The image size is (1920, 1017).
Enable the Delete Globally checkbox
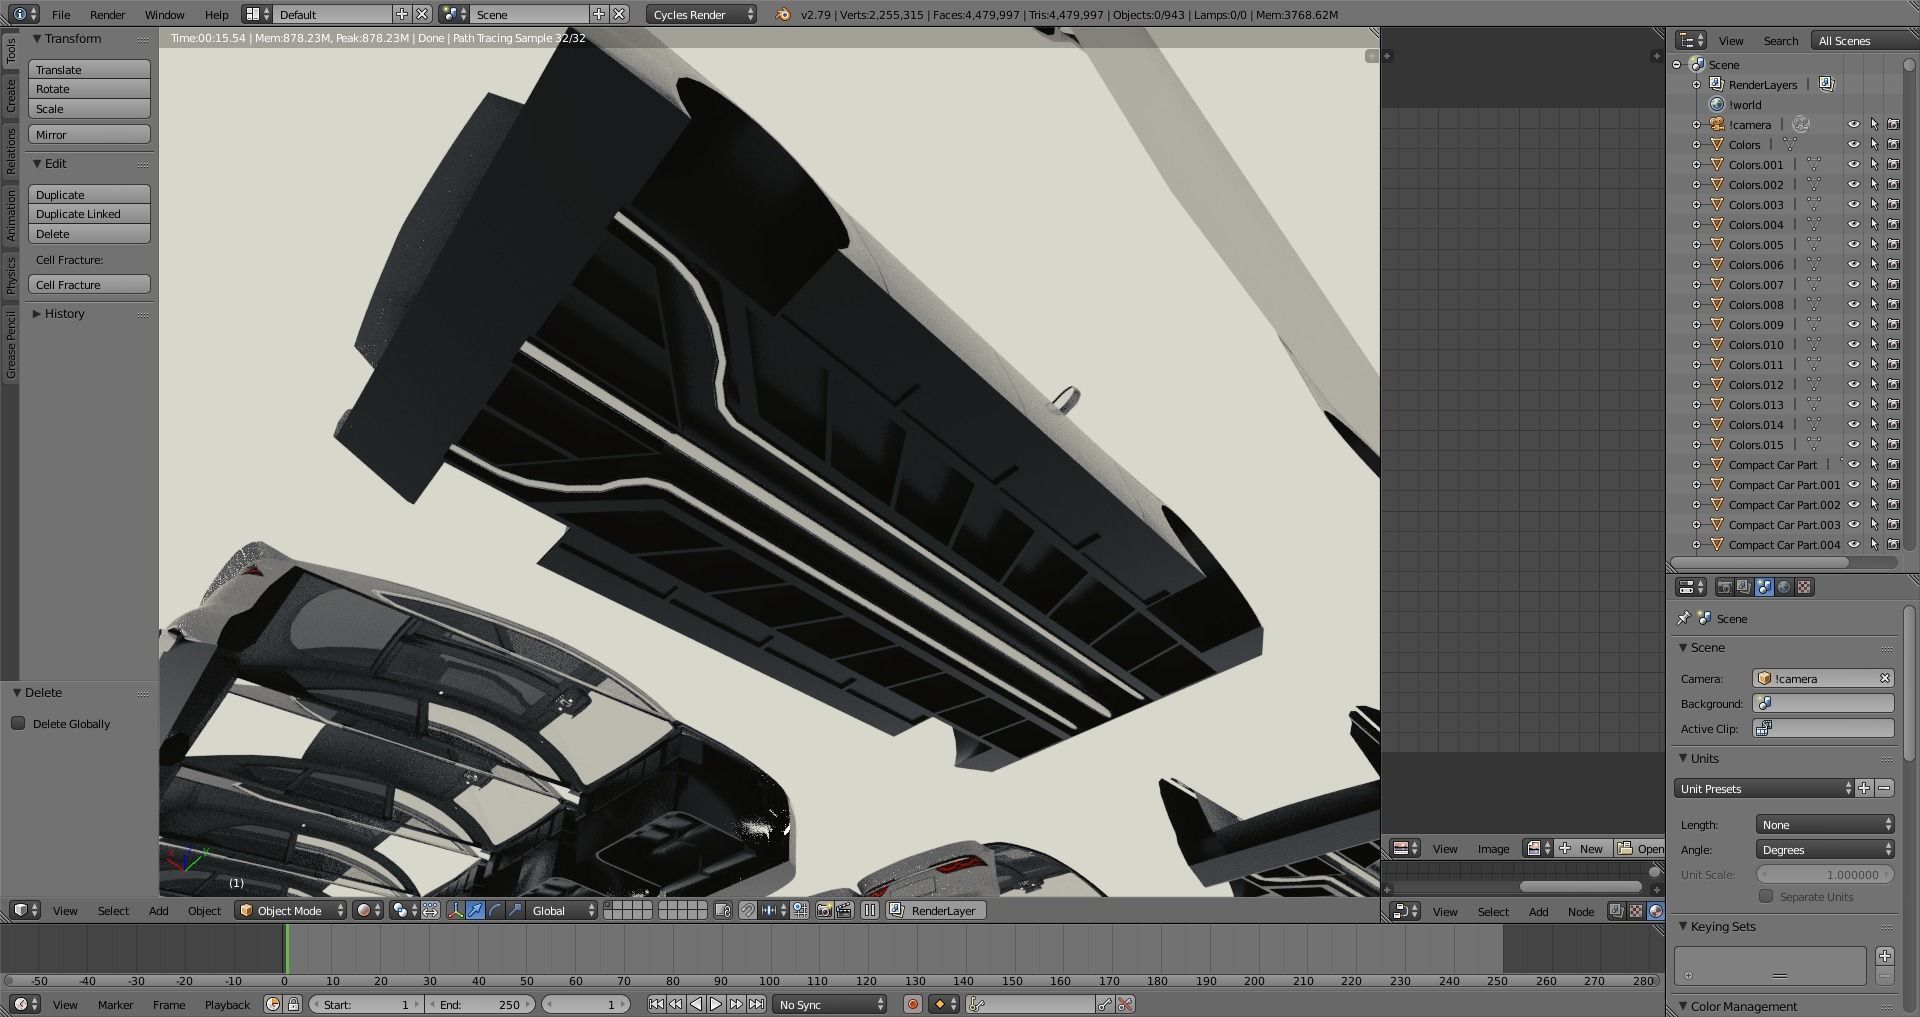click(x=18, y=723)
